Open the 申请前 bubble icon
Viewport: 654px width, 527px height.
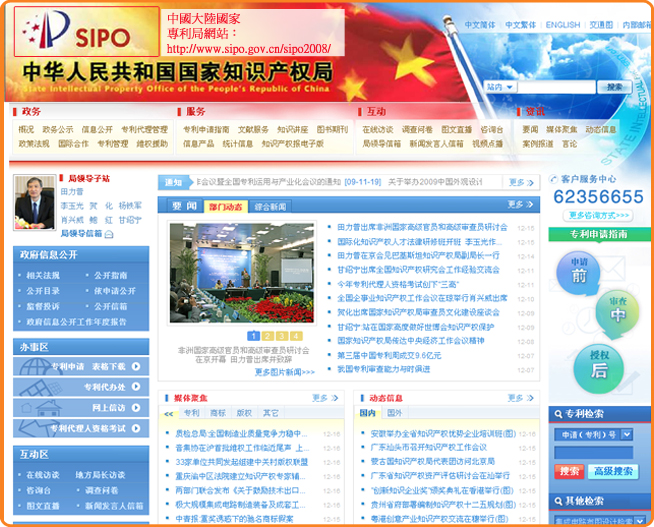[x=579, y=272]
